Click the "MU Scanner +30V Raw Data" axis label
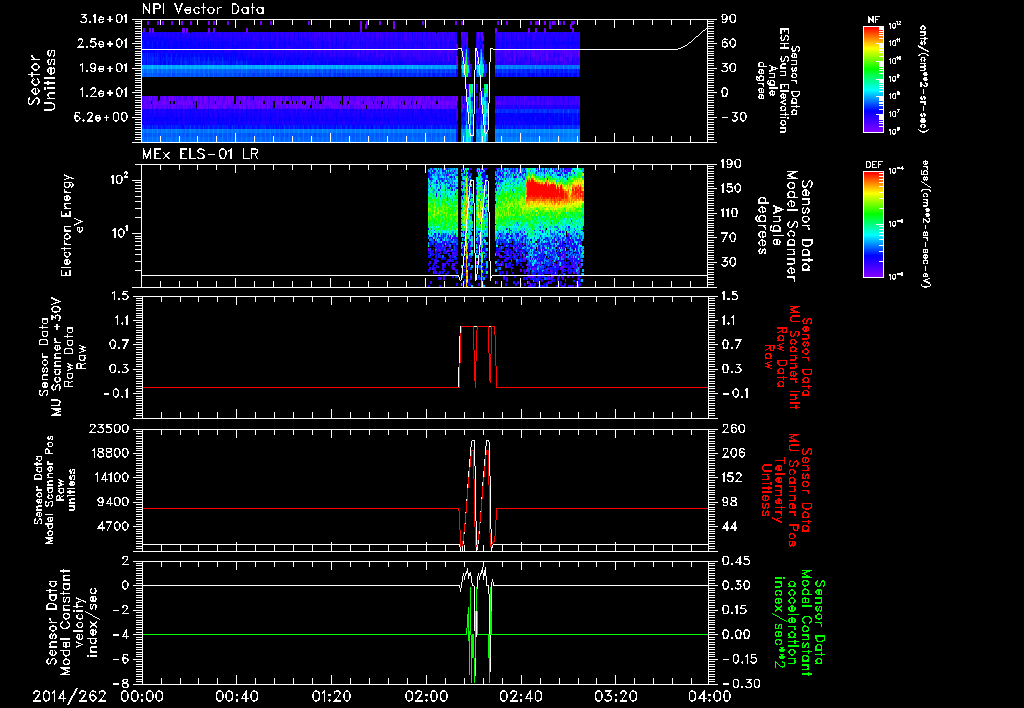 click(63, 357)
